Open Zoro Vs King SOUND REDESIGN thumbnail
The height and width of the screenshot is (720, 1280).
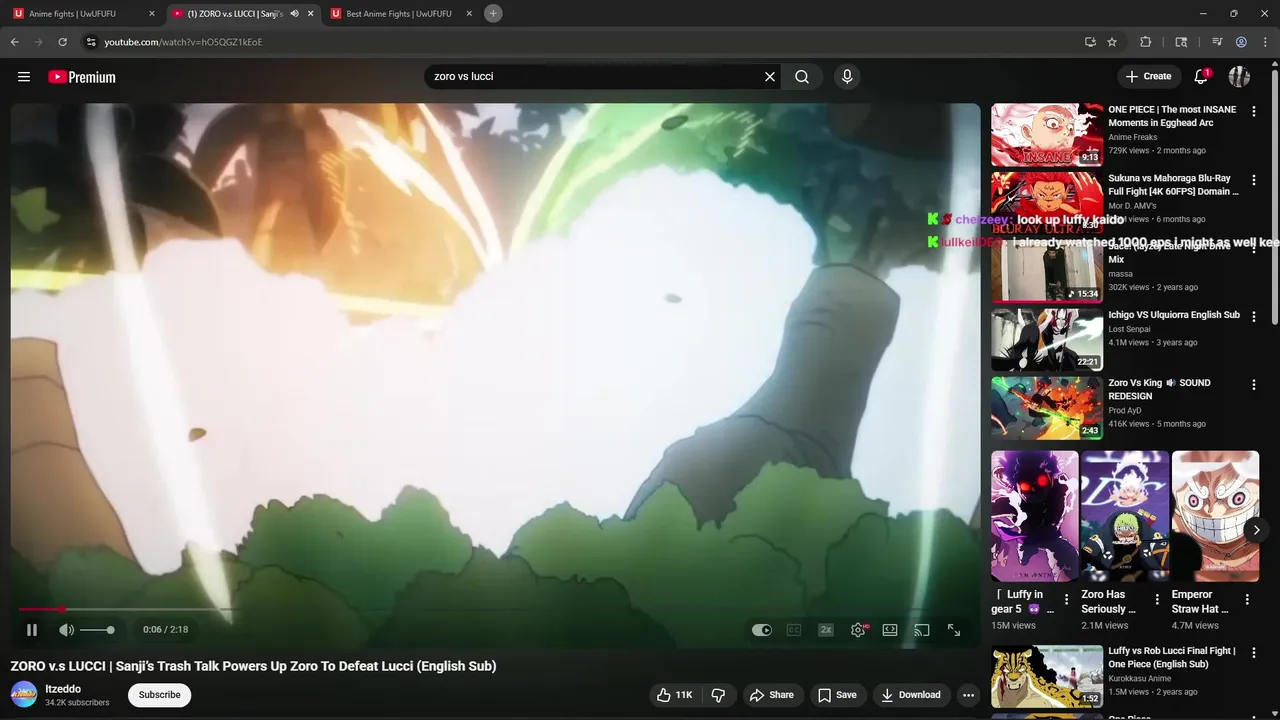(1047, 408)
